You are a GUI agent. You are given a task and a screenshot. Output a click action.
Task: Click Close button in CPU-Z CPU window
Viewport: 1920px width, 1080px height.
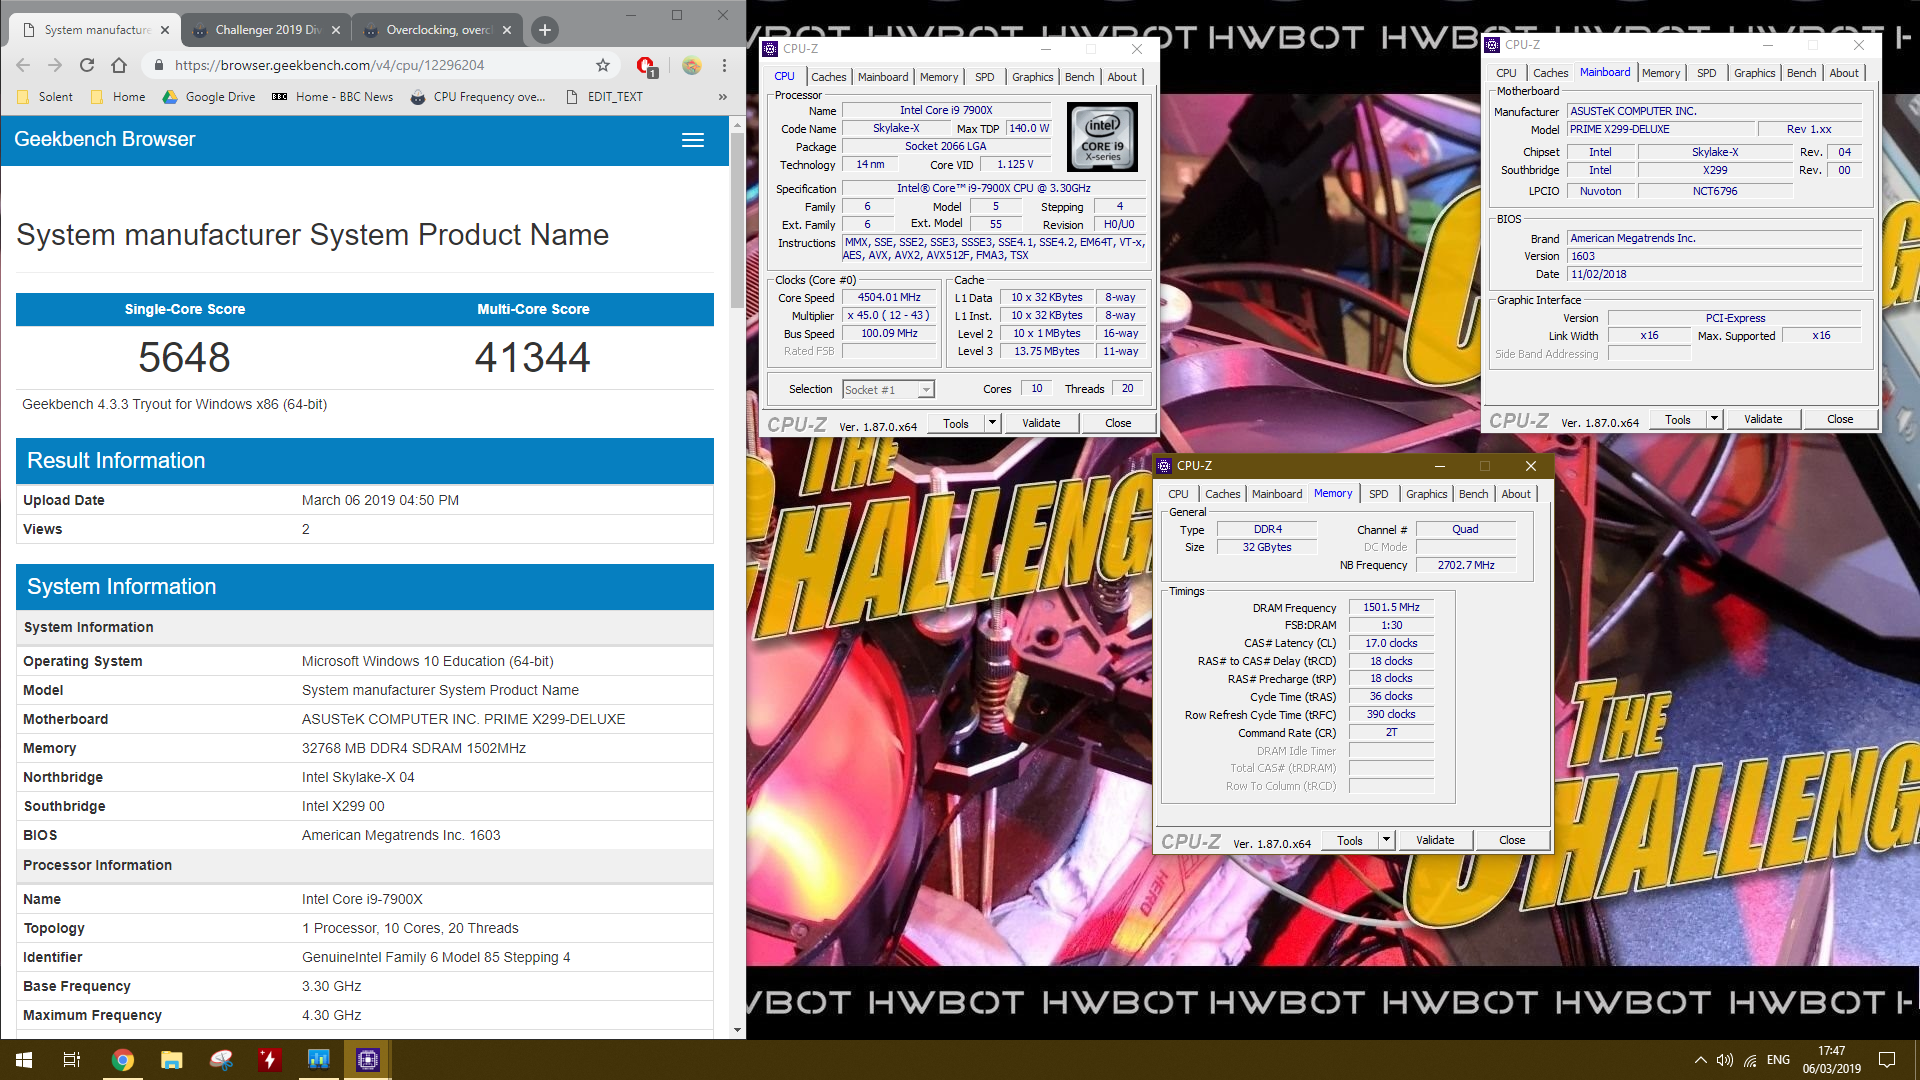coord(1118,424)
